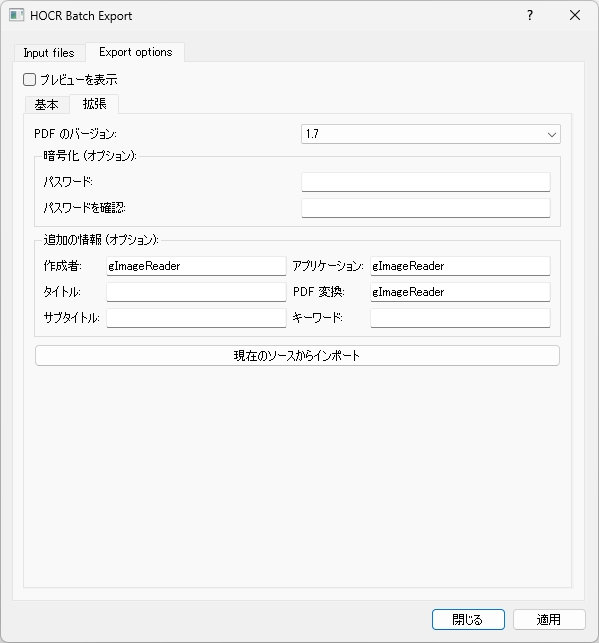The width and height of the screenshot is (599, 643).
Task: Click the 適用 button
Action: click(x=549, y=619)
